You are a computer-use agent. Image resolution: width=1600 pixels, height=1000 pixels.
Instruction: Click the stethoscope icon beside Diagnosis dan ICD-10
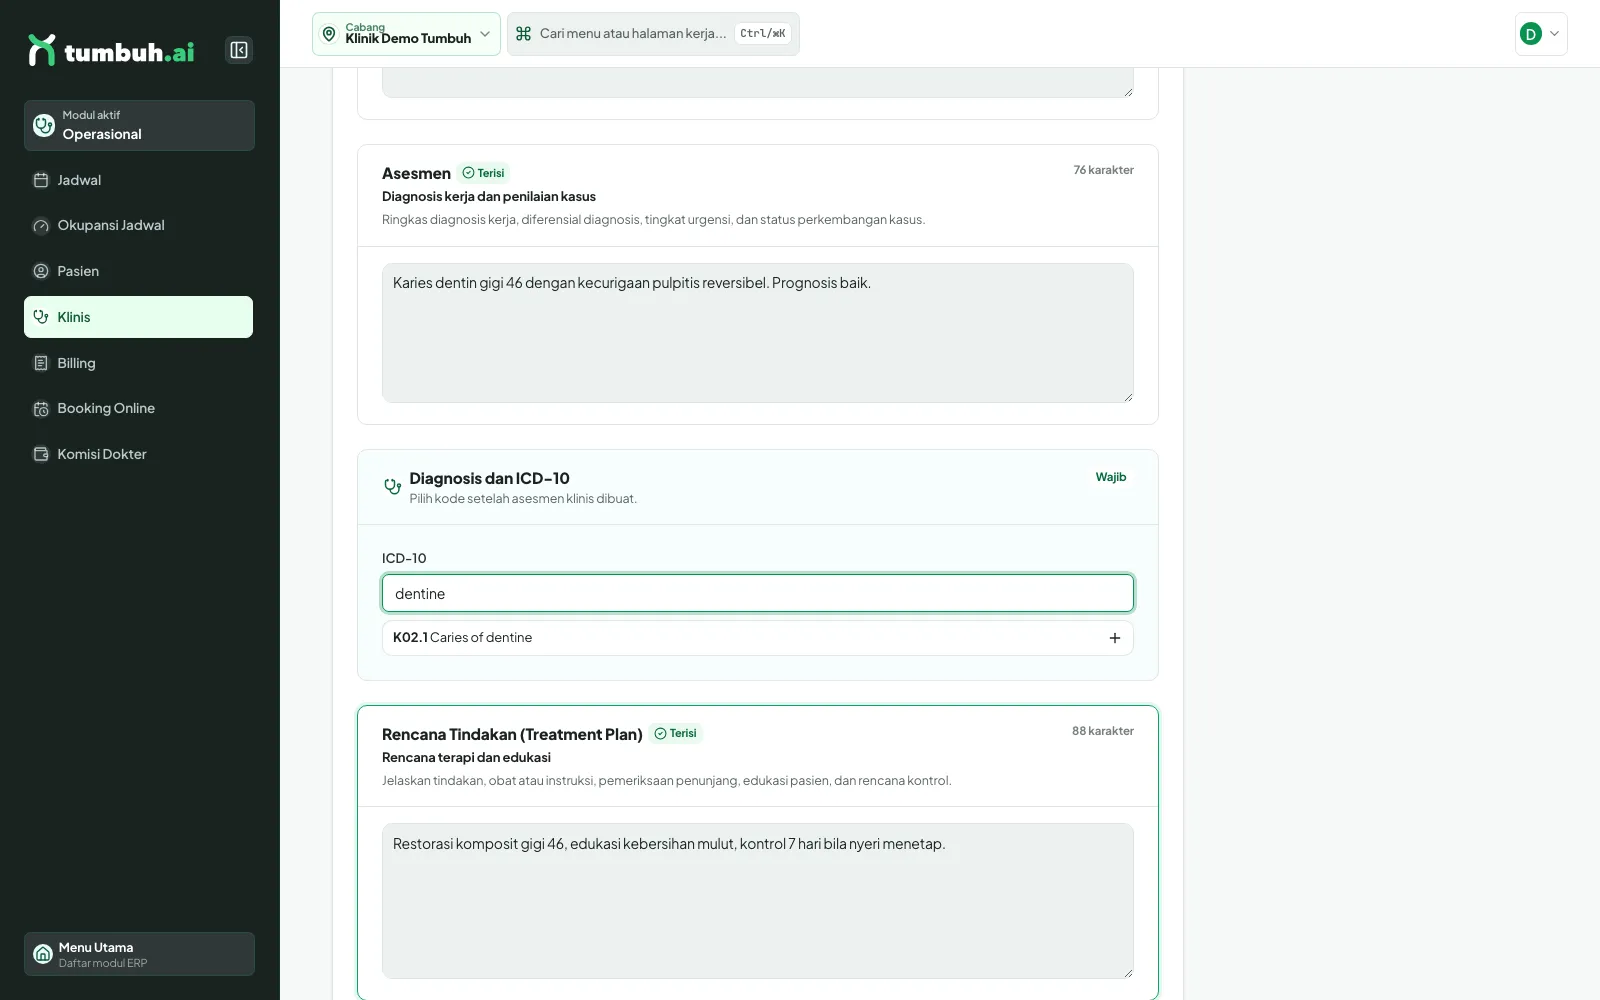tap(393, 487)
